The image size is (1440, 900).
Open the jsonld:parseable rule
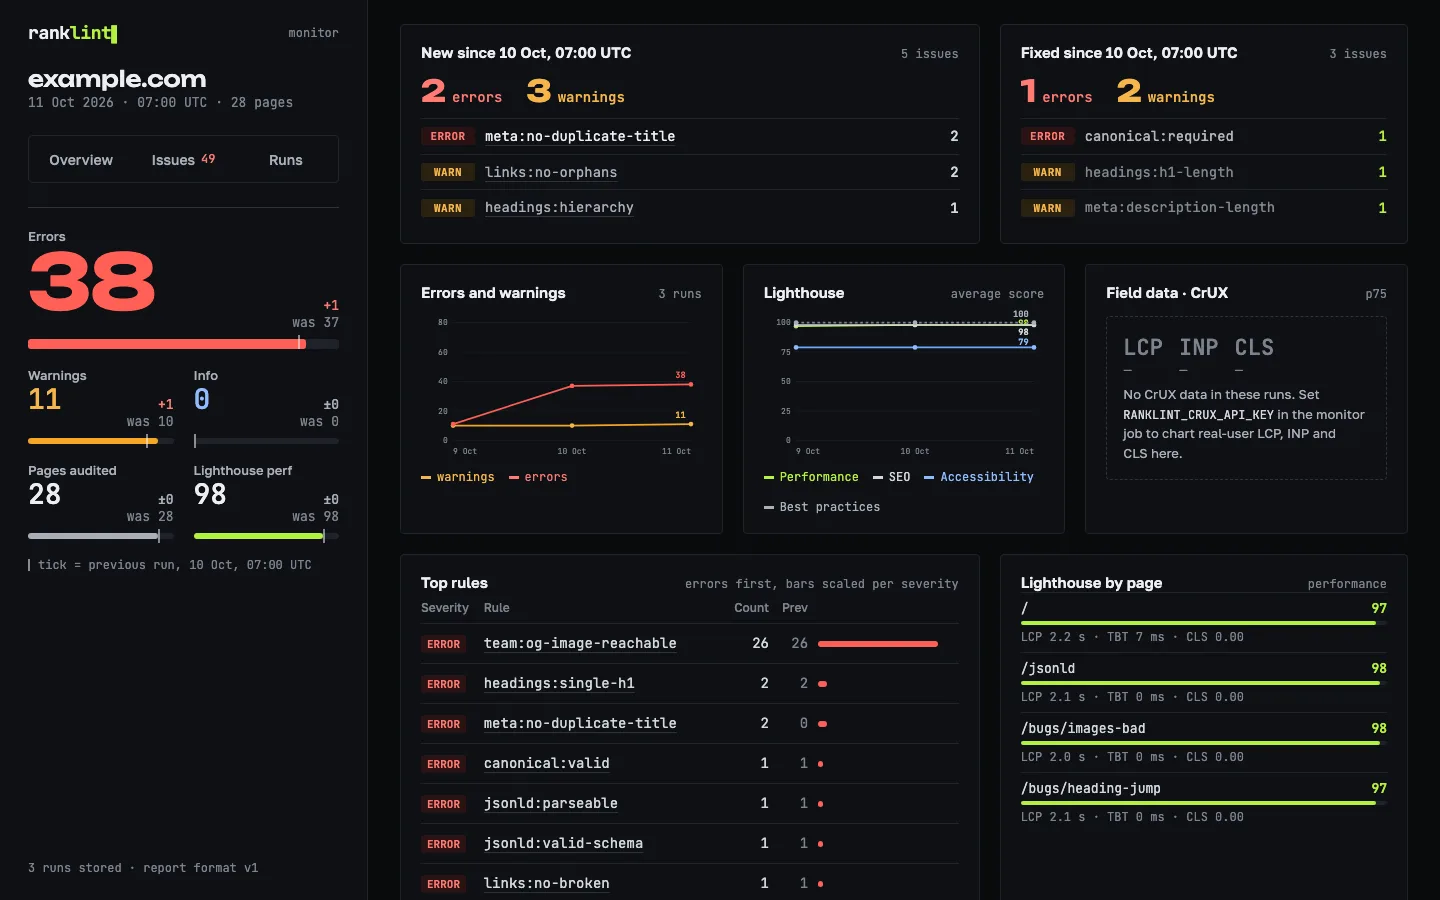(x=551, y=803)
